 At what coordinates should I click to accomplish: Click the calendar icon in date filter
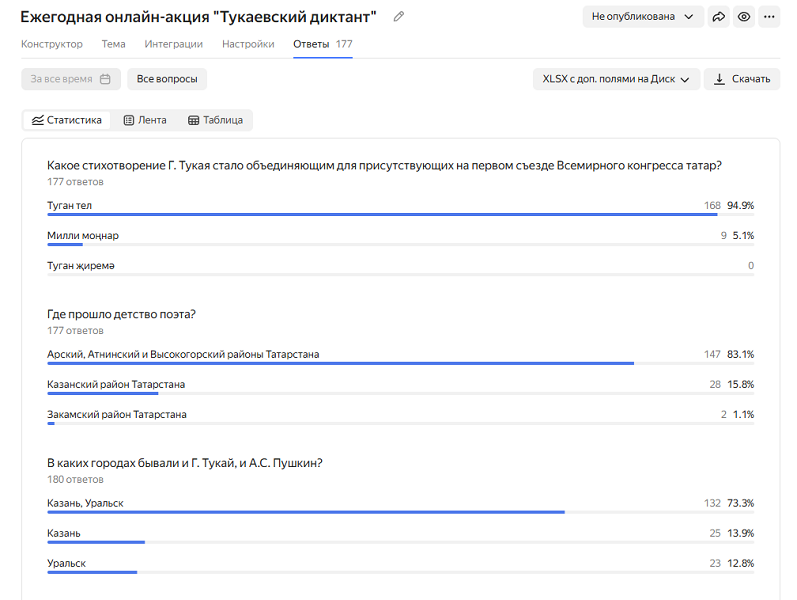(x=105, y=79)
